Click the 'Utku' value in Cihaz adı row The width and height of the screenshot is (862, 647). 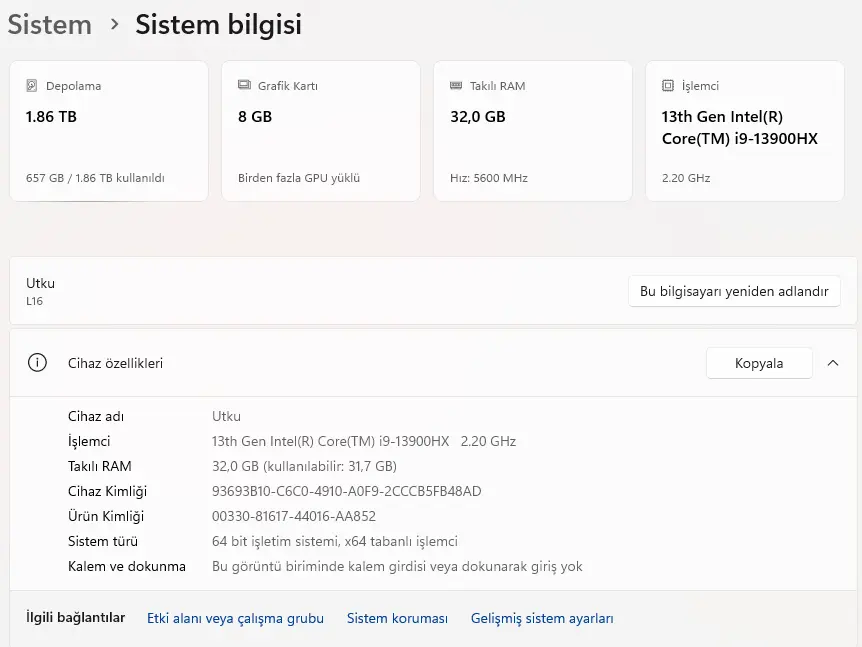click(226, 417)
